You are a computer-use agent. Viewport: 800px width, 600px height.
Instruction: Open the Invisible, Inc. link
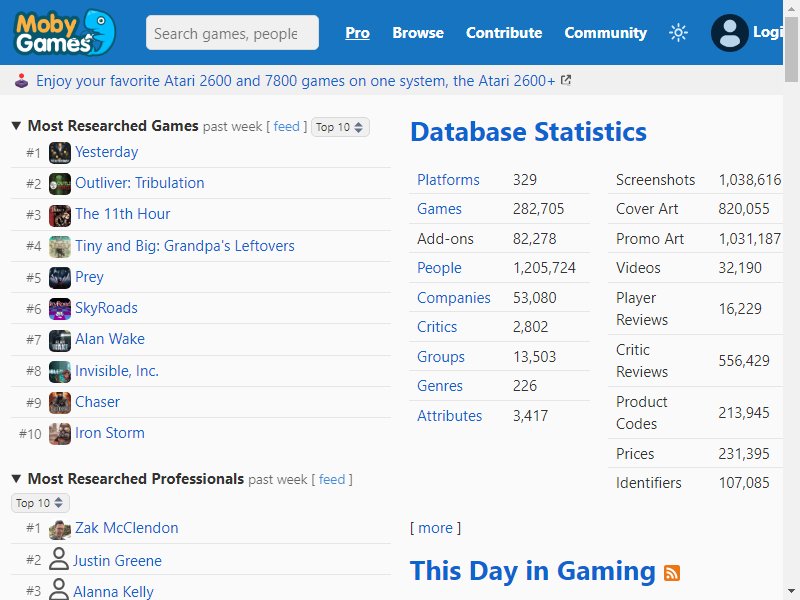pyautogui.click(x=117, y=370)
